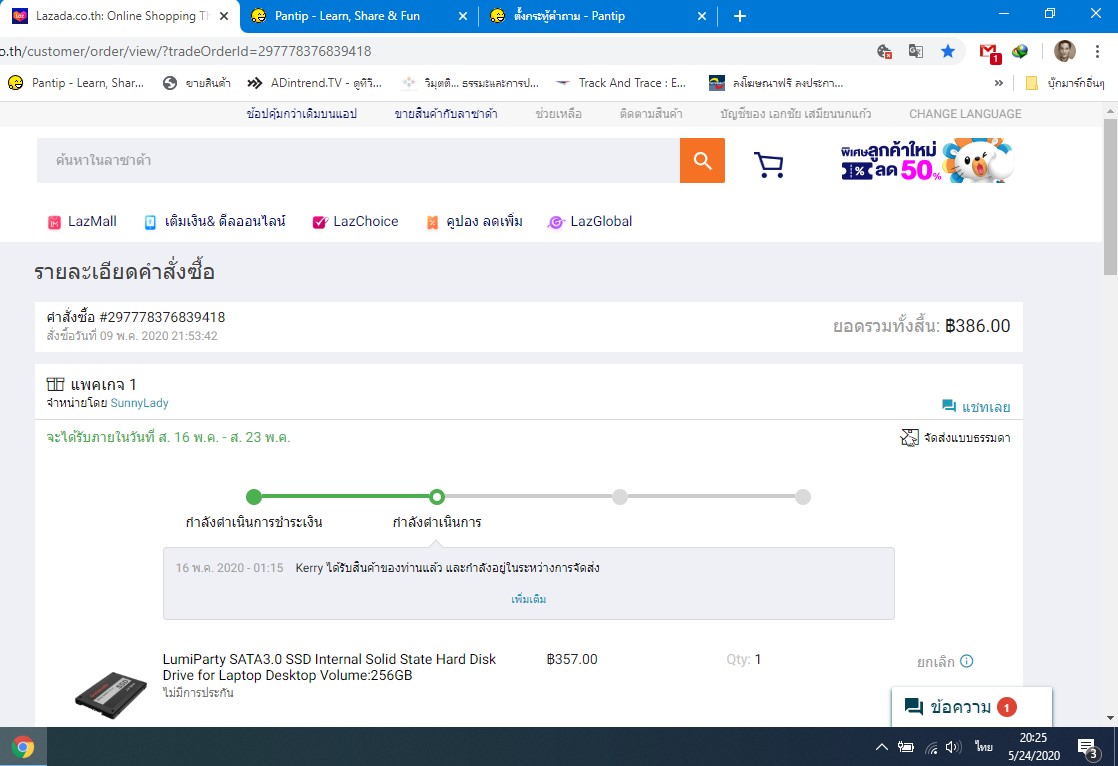Open ADintrend.TV bookmark
Viewport: 1118px width, 766px height.
tap(314, 83)
